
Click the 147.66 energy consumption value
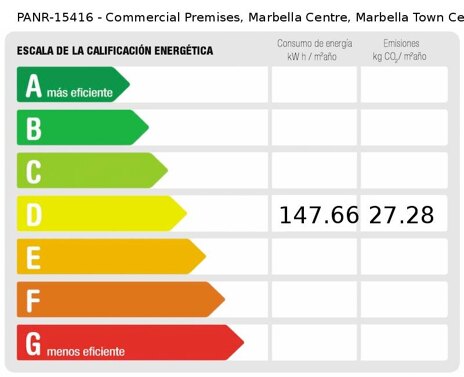click(x=319, y=215)
